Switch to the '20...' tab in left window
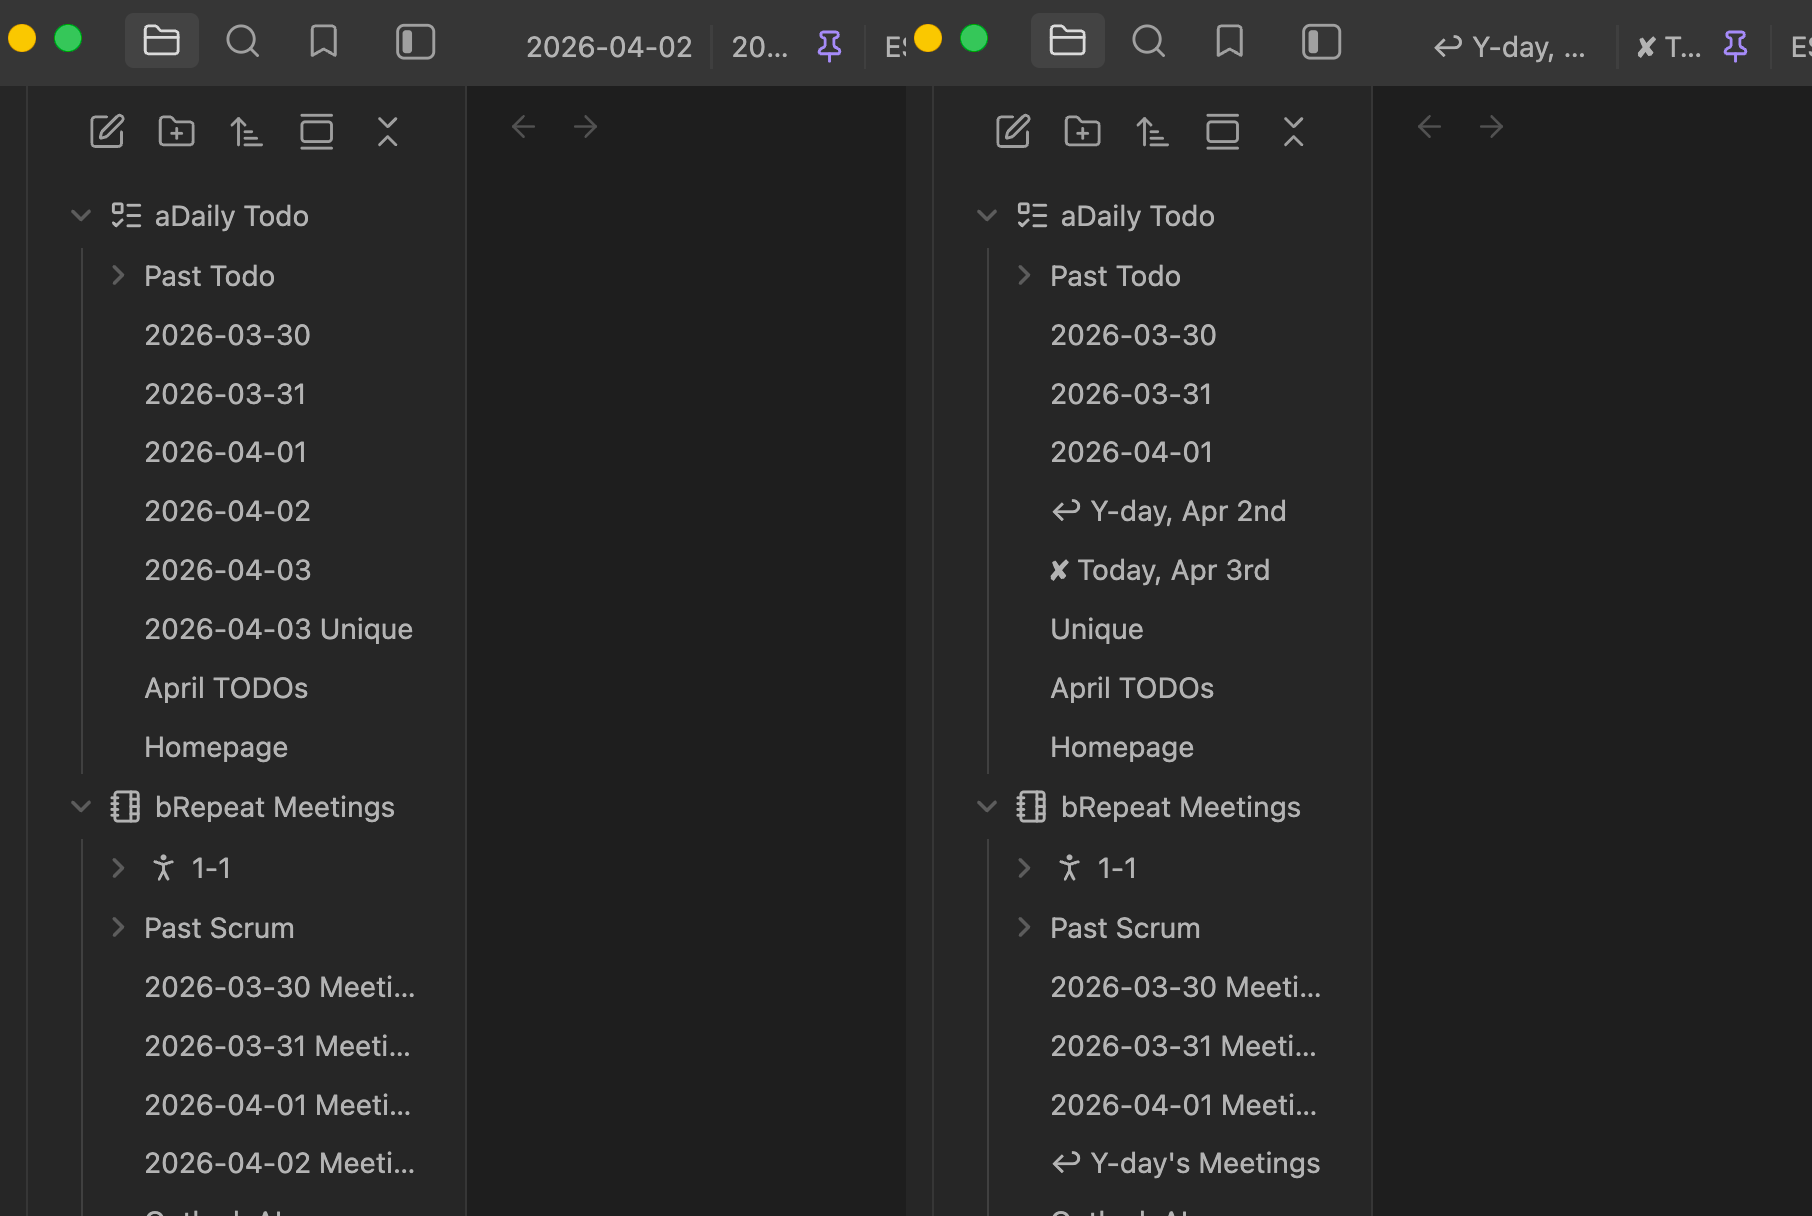The image size is (1812, 1216). tap(760, 47)
